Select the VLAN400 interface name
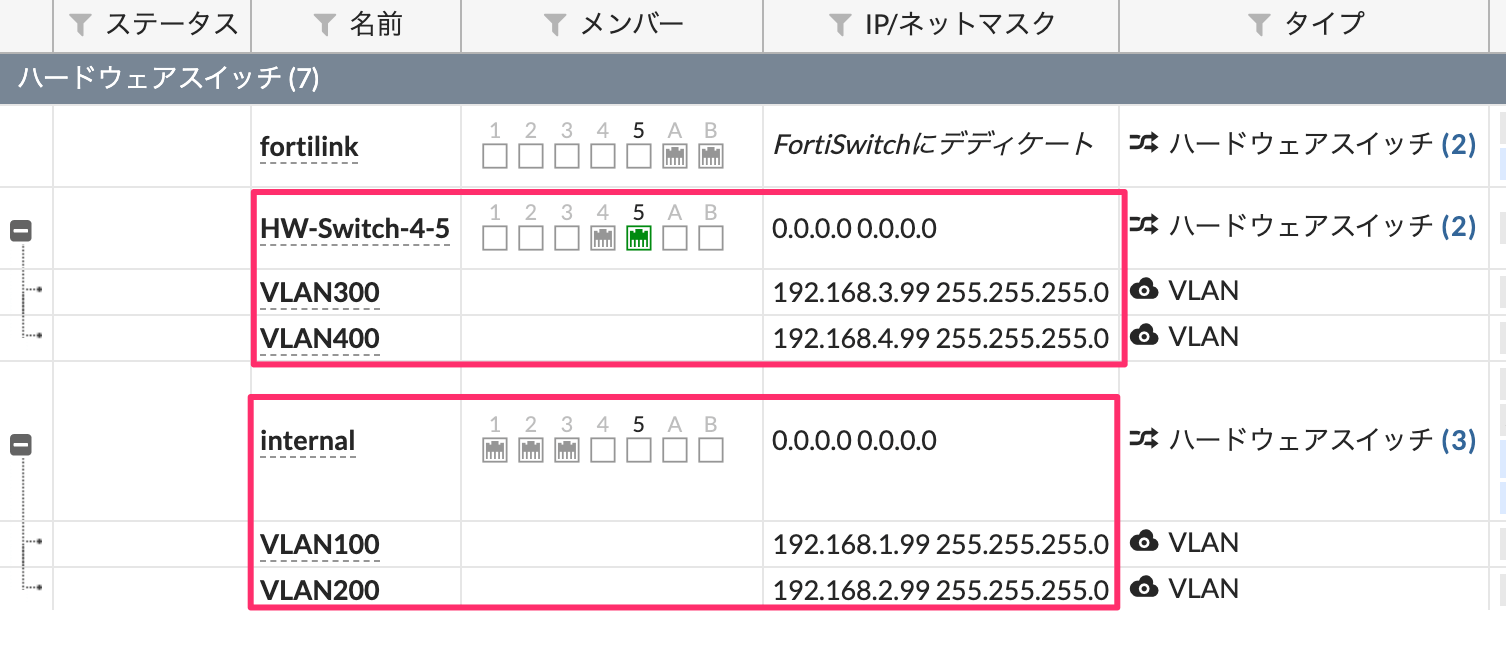This screenshot has width=1506, height=652. pos(319,338)
